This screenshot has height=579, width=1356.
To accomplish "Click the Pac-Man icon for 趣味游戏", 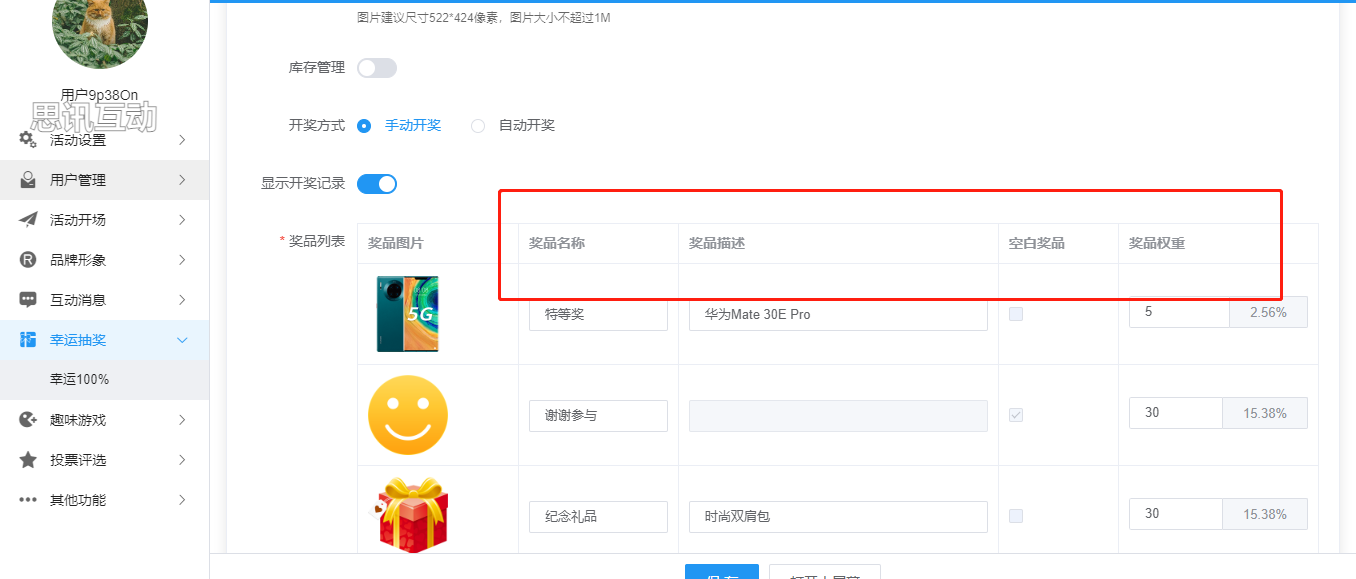I will pyautogui.click(x=28, y=420).
